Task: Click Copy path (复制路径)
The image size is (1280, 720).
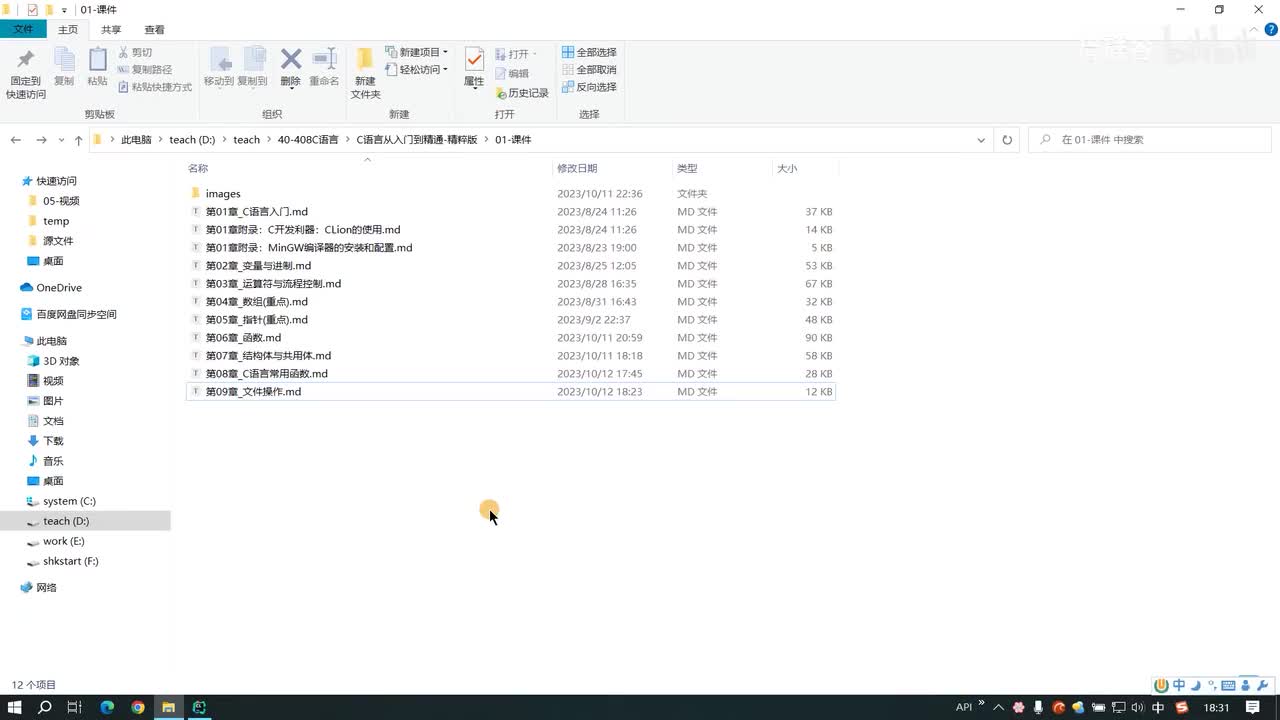Action: 145,70
